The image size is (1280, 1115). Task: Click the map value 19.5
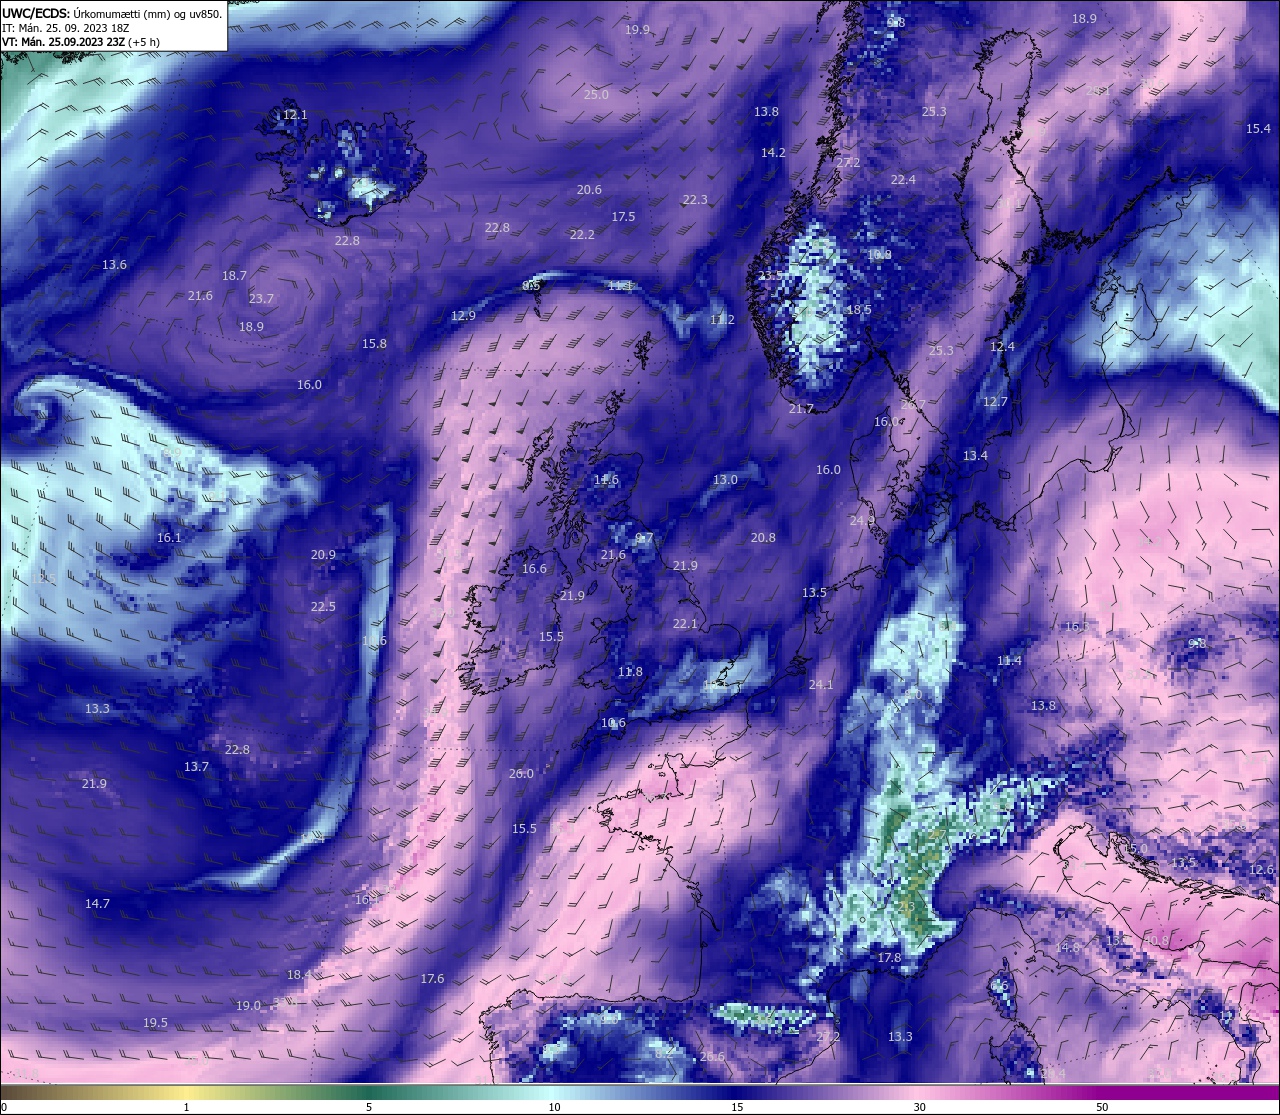pos(155,1023)
